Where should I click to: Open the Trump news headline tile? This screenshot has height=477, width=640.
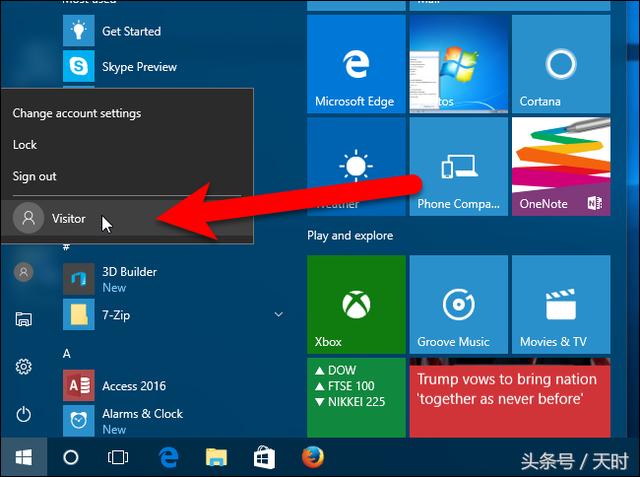(510, 397)
